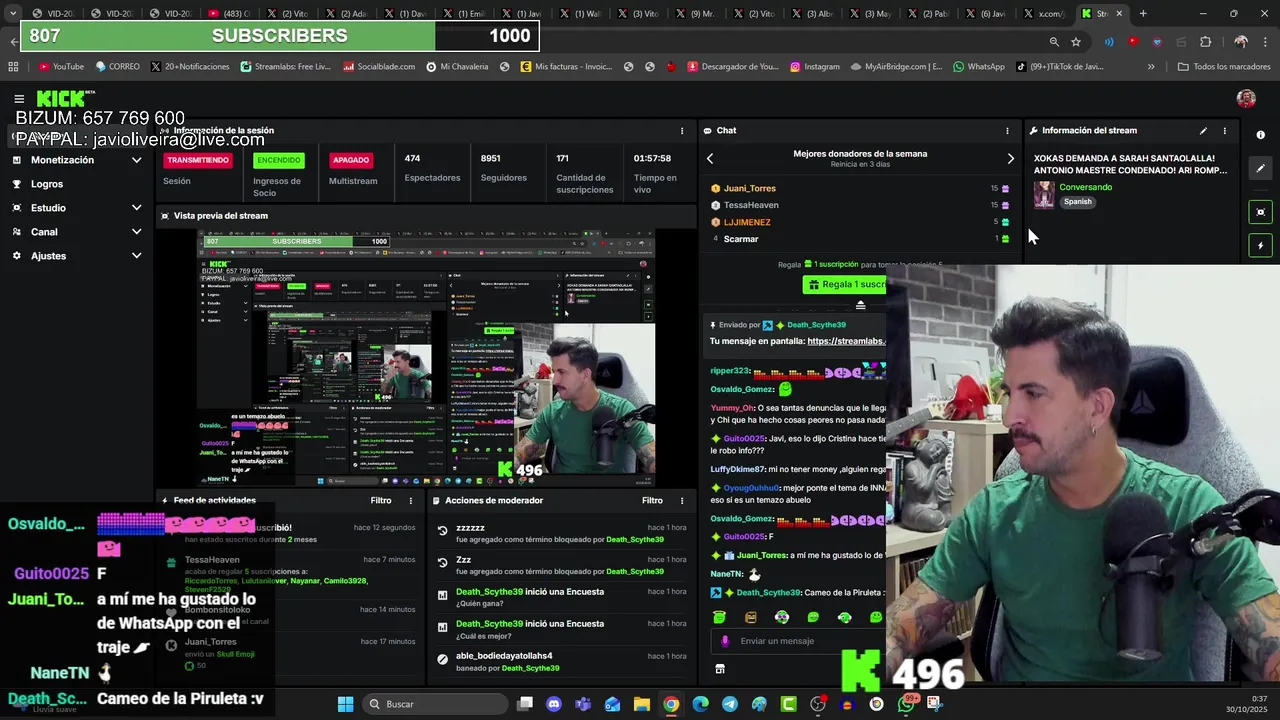Screen dimensions: 1280x720
Task: Edit stream info with pencil icon in panel header
Action: click(x=1203, y=131)
